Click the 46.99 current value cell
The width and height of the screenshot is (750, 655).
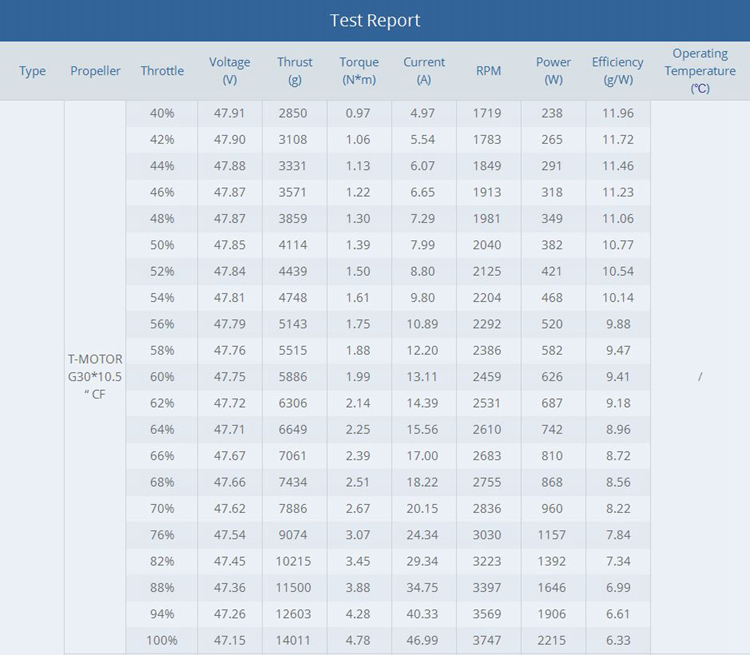click(424, 640)
